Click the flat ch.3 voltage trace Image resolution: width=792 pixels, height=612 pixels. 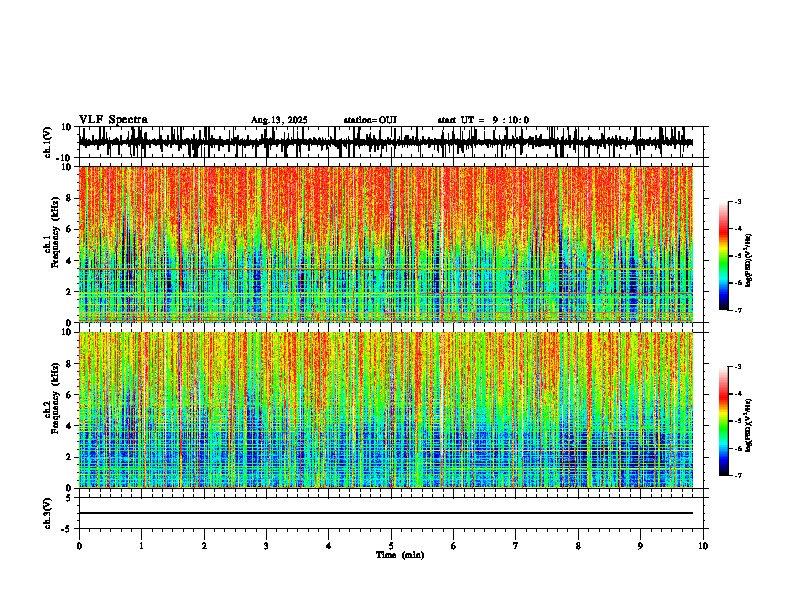(386, 513)
